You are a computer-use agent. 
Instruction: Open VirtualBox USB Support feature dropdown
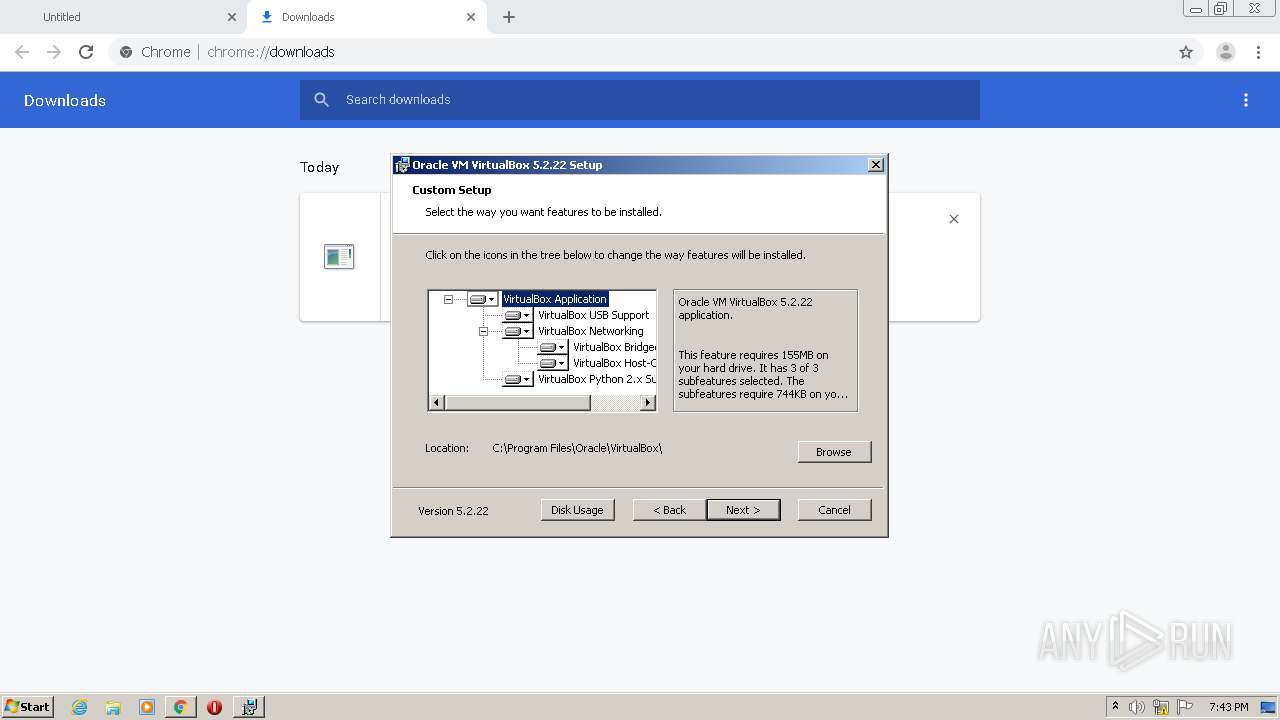coord(517,315)
